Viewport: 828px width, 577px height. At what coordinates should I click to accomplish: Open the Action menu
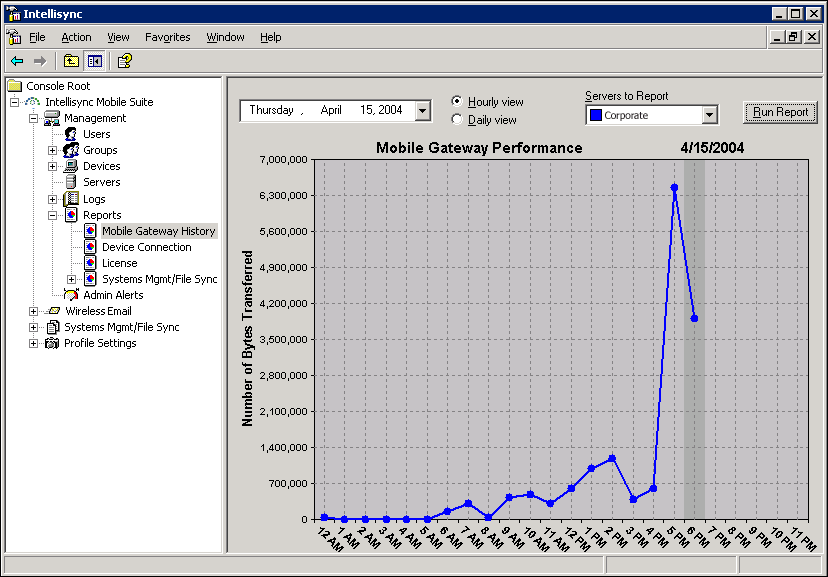click(x=76, y=37)
